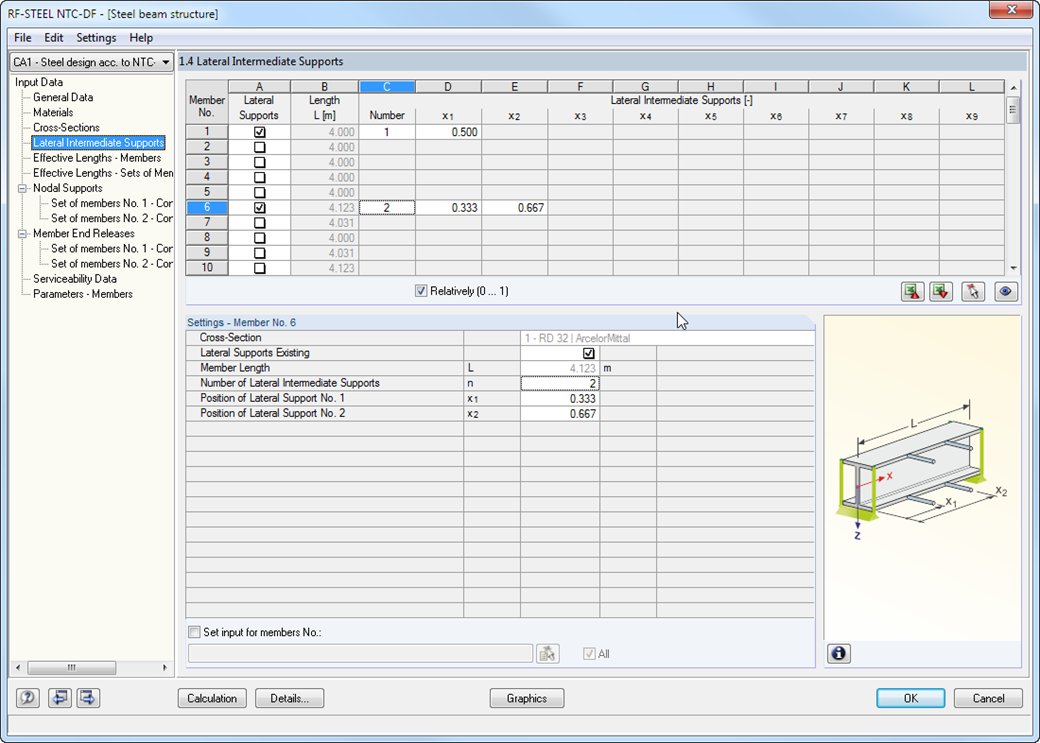Select Set of members No. 1 under Nodal Supports
The width and height of the screenshot is (1040, 743).
pos(111,203)
